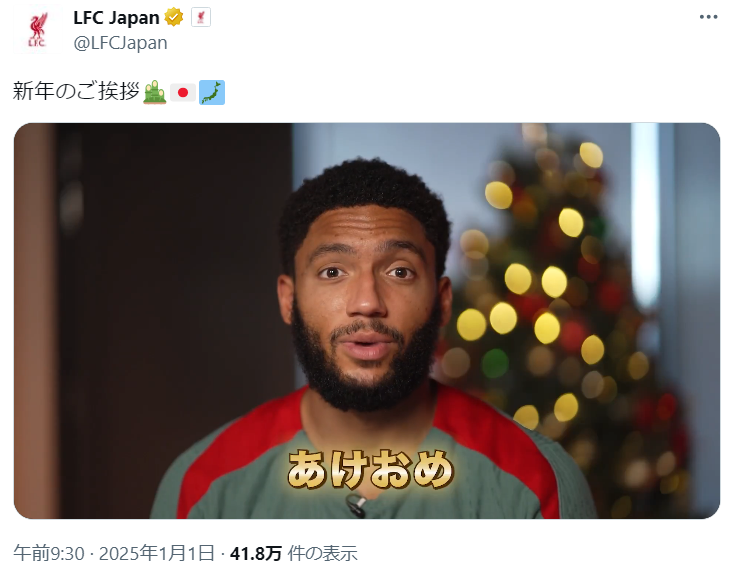Click the kadomatsu pine decoration emoji
The width and height of the screenshot is (737, 587).
(x=155, y=92)
